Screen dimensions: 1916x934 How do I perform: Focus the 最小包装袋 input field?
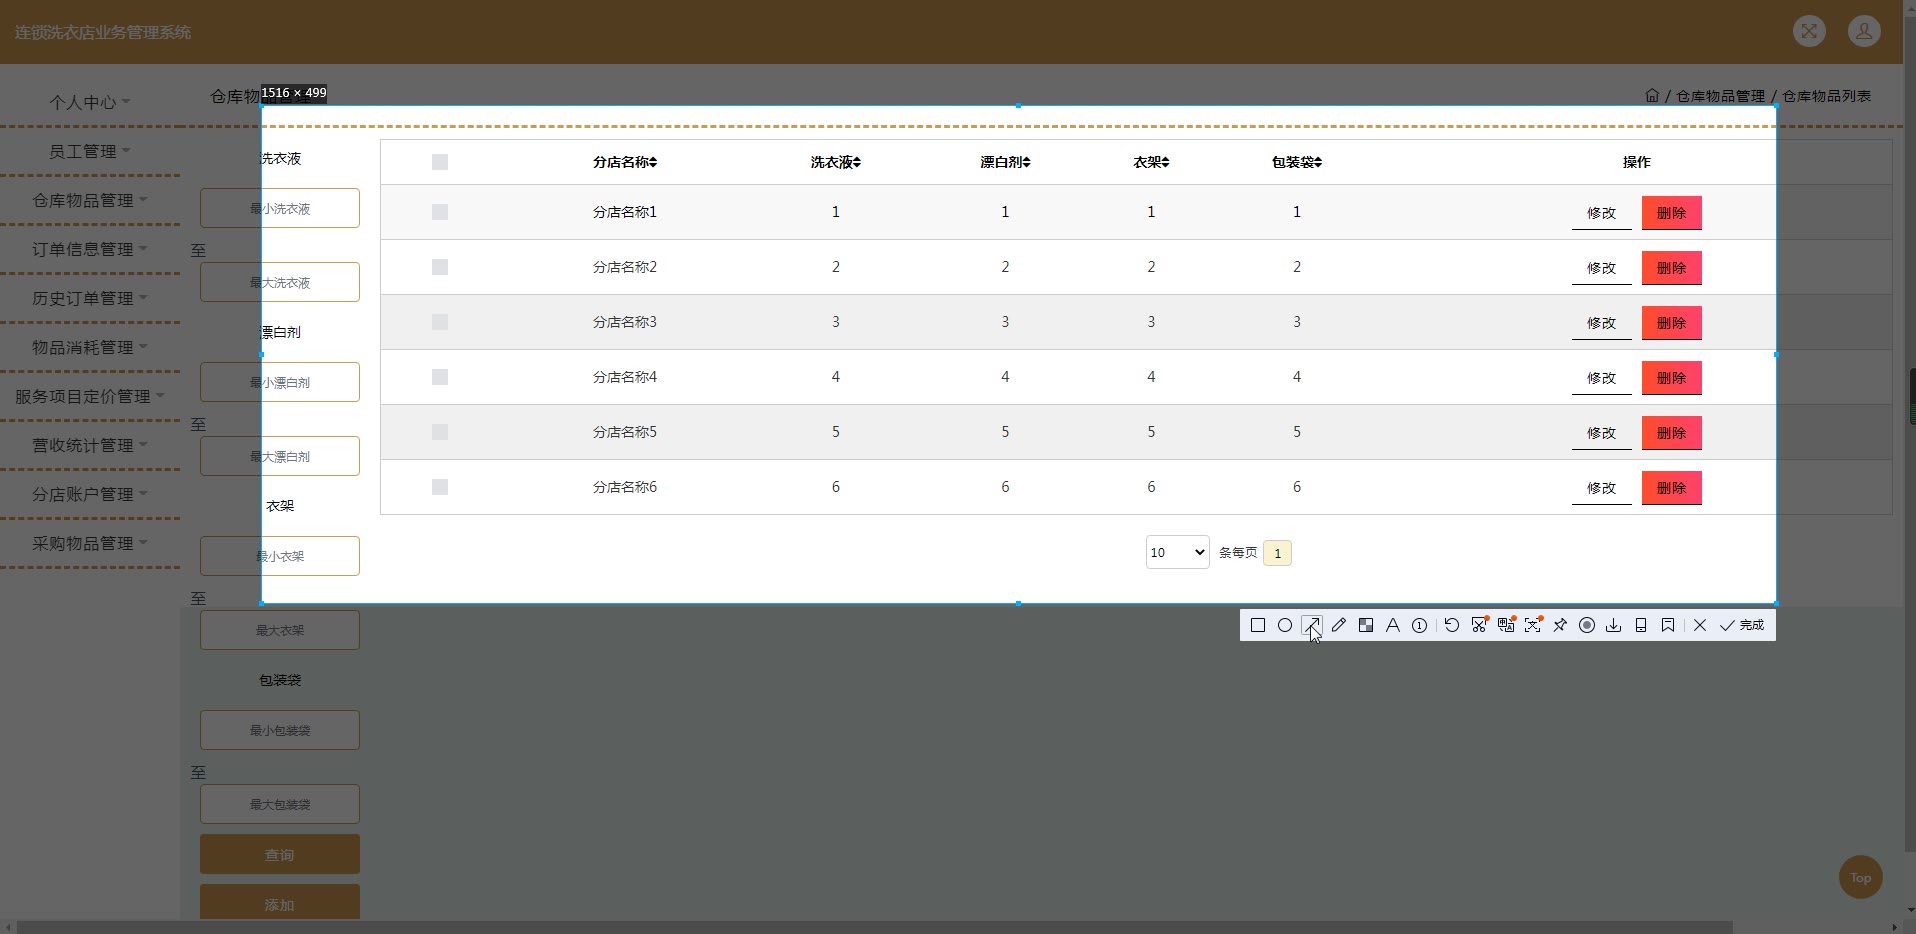[280, 730]
